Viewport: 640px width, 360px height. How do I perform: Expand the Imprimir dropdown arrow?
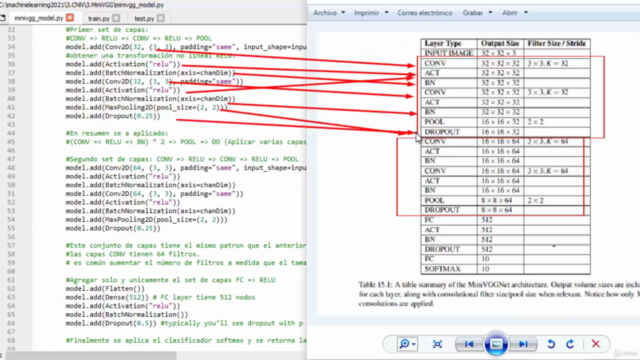click(386, 13)
